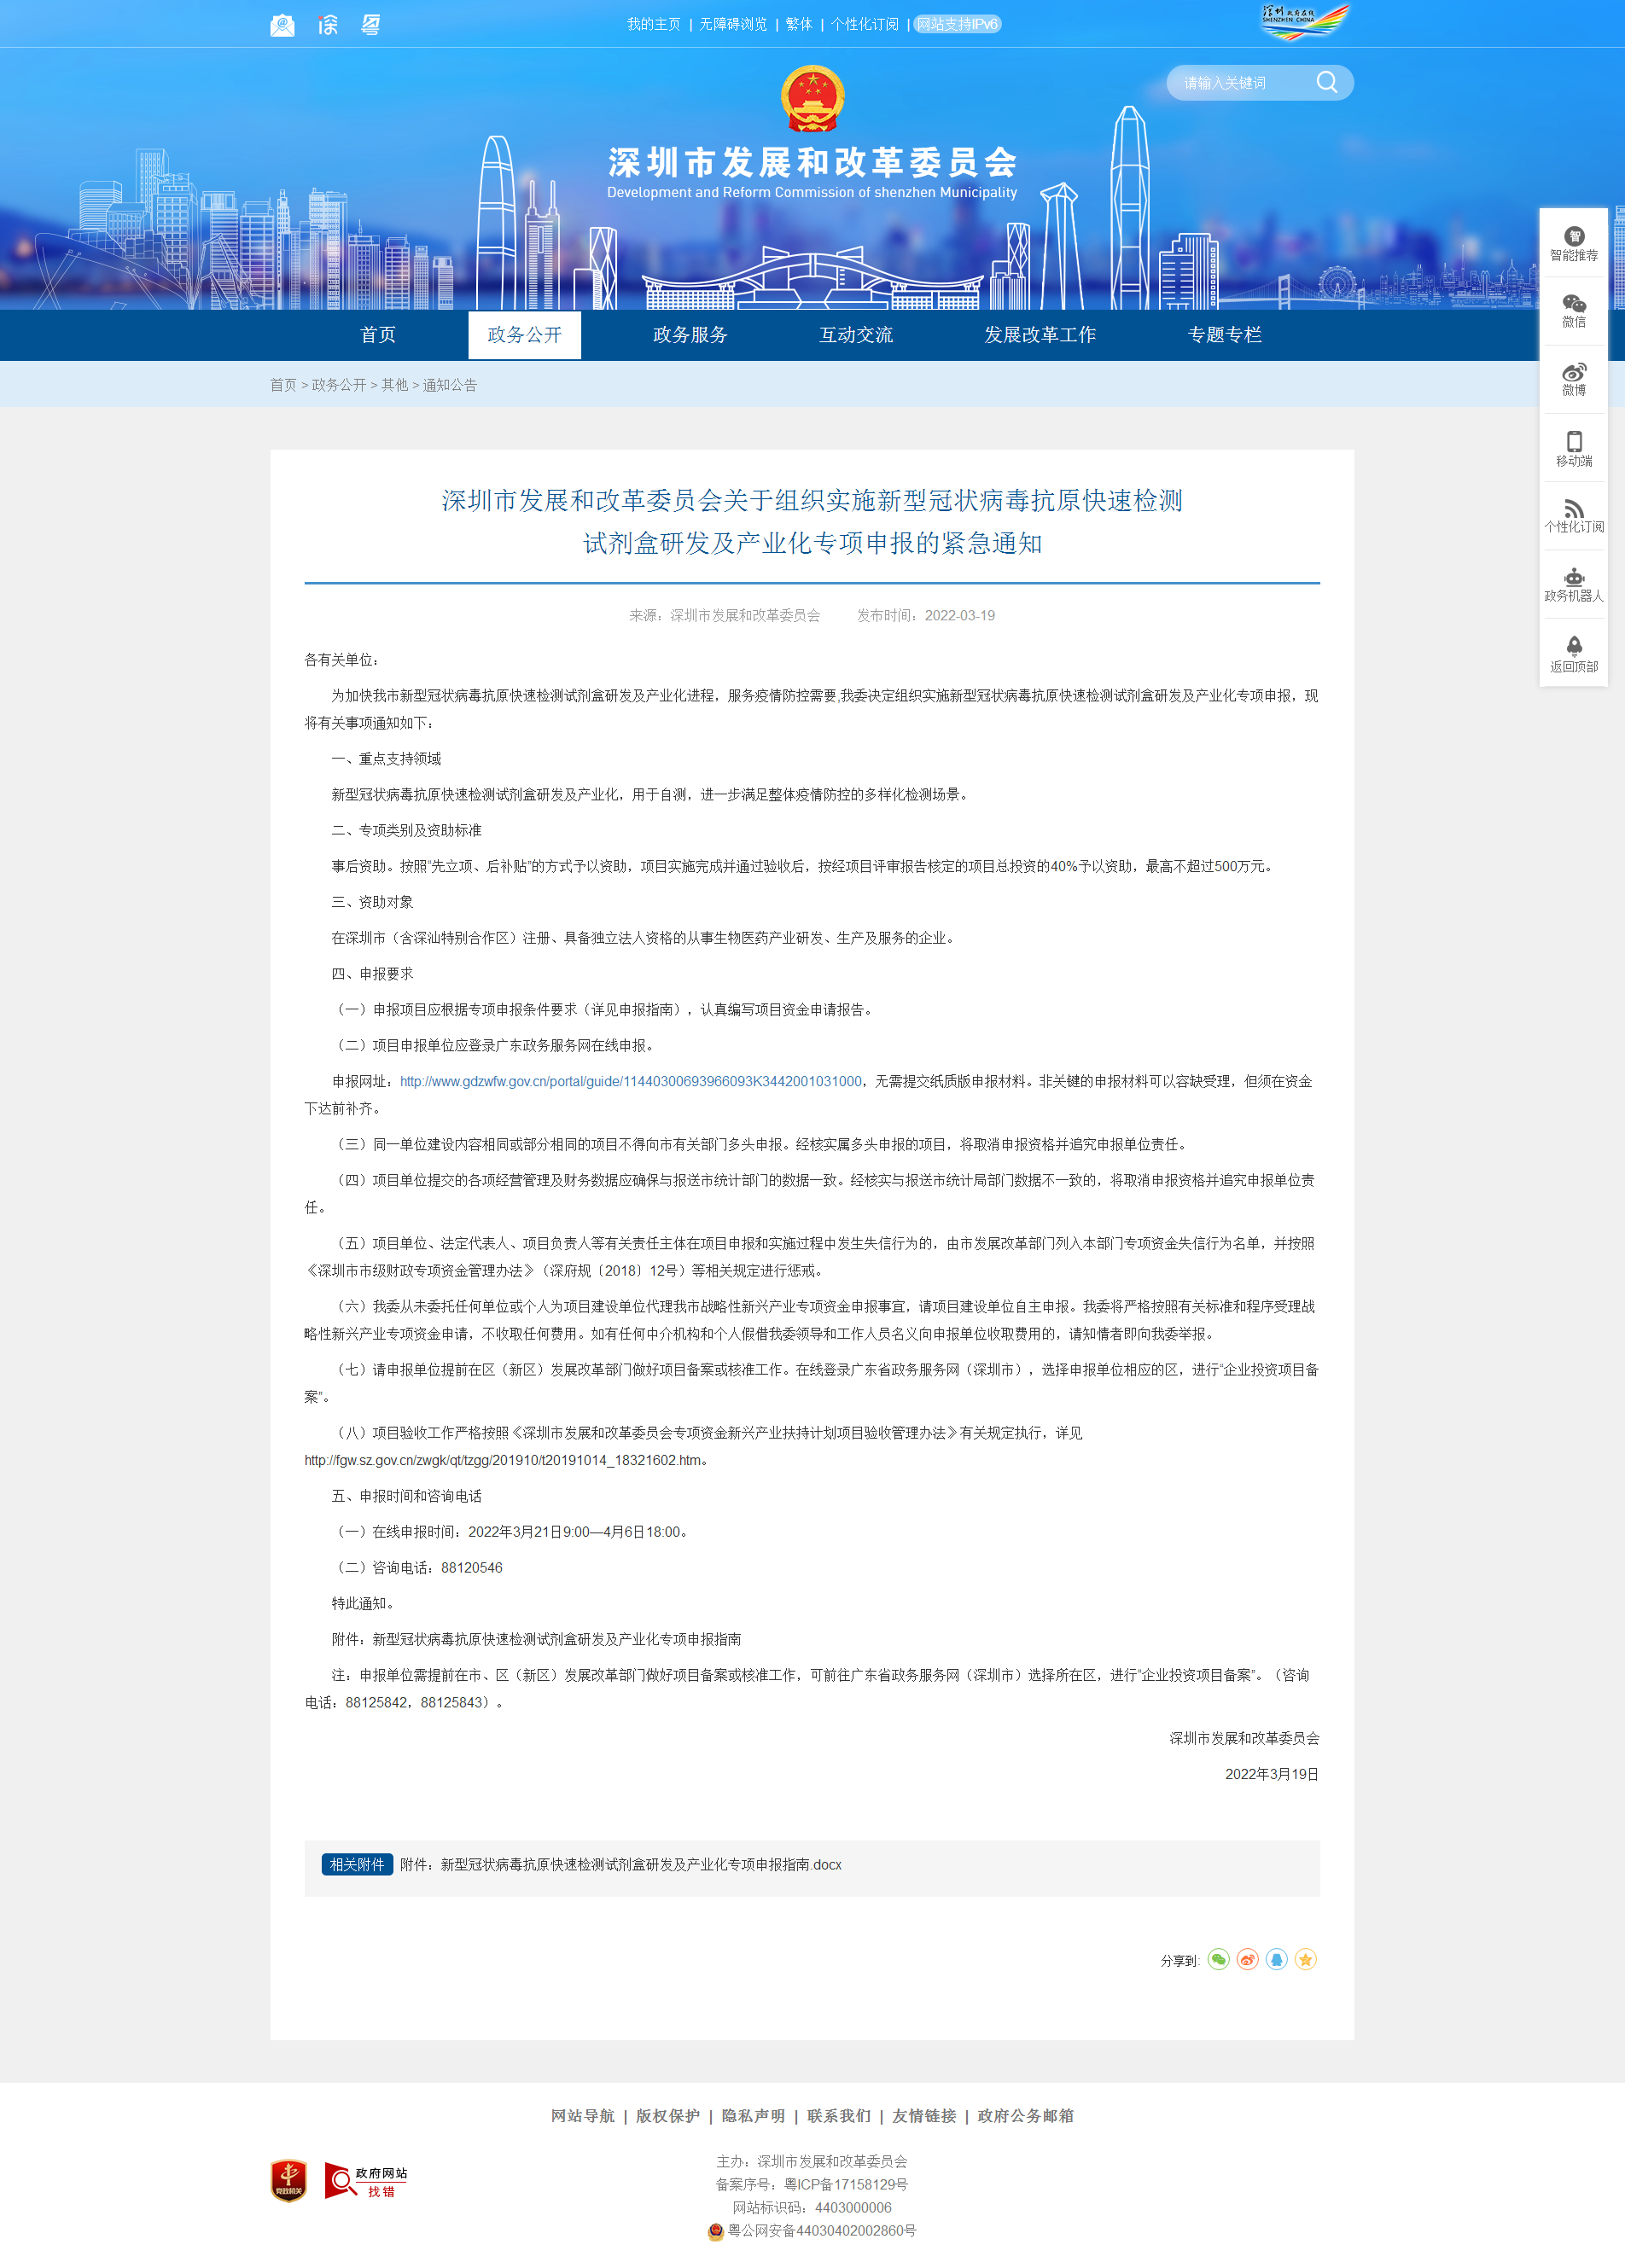Open 移动端 in the right sidebar
The image size is (1625, 2268).
pyautogui.click(x=1573, y=449)
